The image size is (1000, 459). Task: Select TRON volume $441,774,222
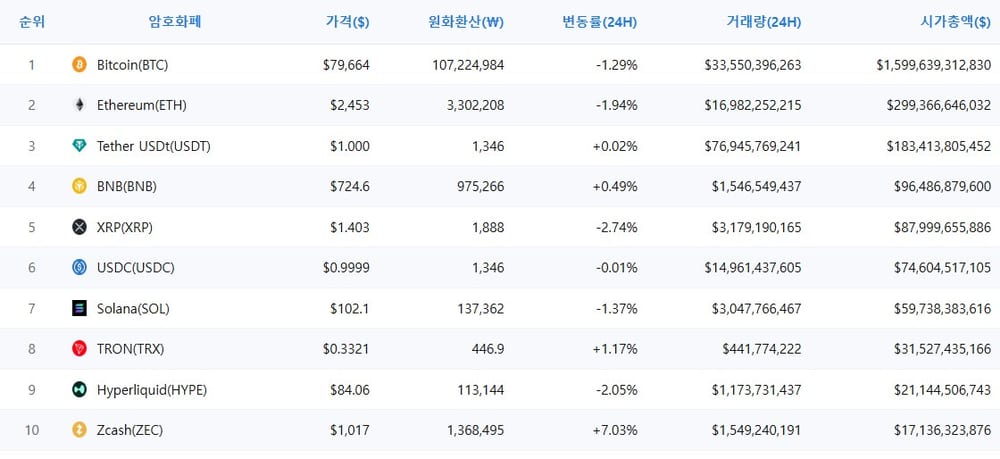tap(762, 349)
